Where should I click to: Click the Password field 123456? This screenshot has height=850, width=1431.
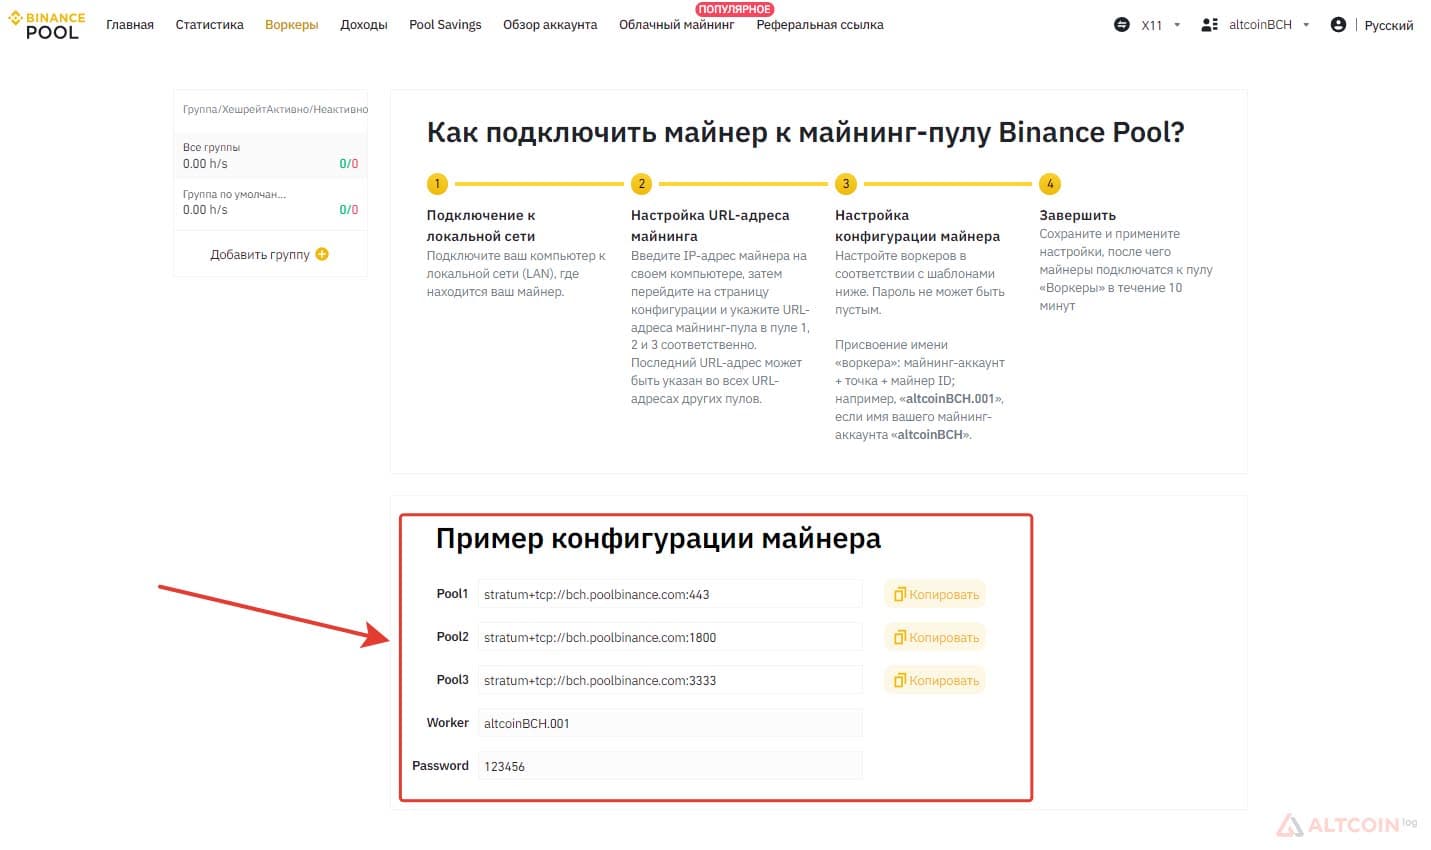pos(670,766)
